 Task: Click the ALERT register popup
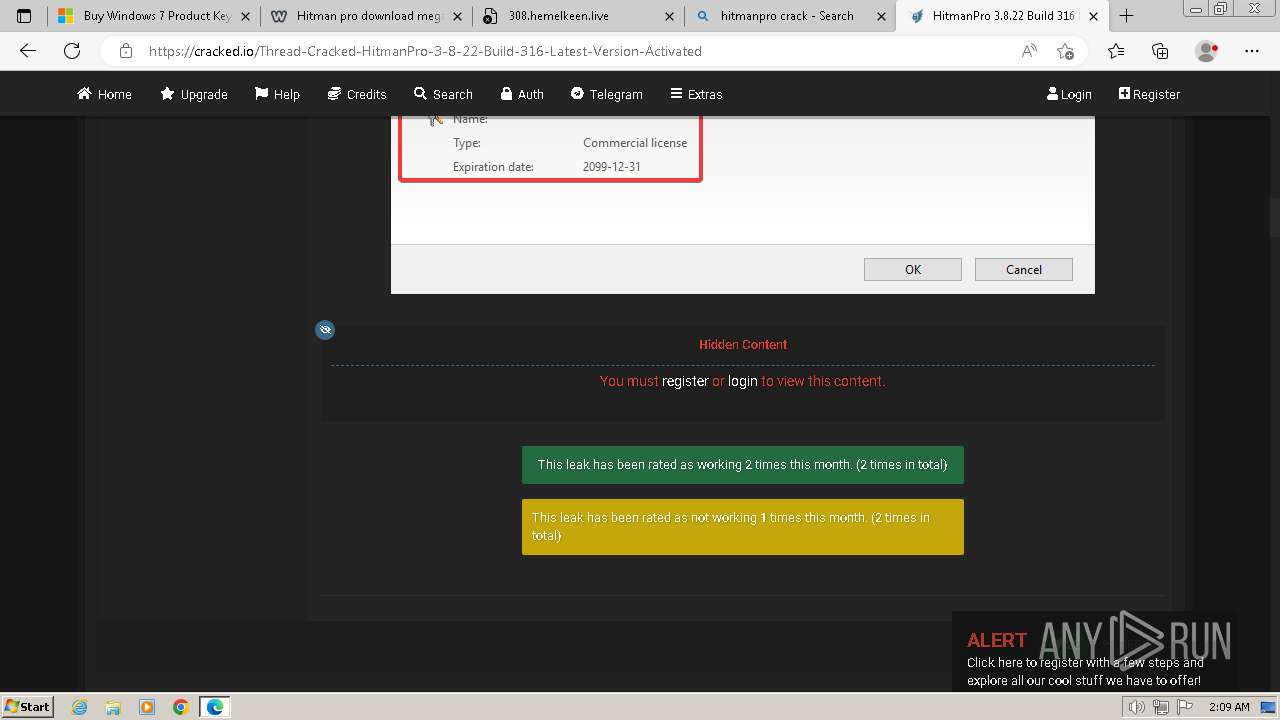1094,651
